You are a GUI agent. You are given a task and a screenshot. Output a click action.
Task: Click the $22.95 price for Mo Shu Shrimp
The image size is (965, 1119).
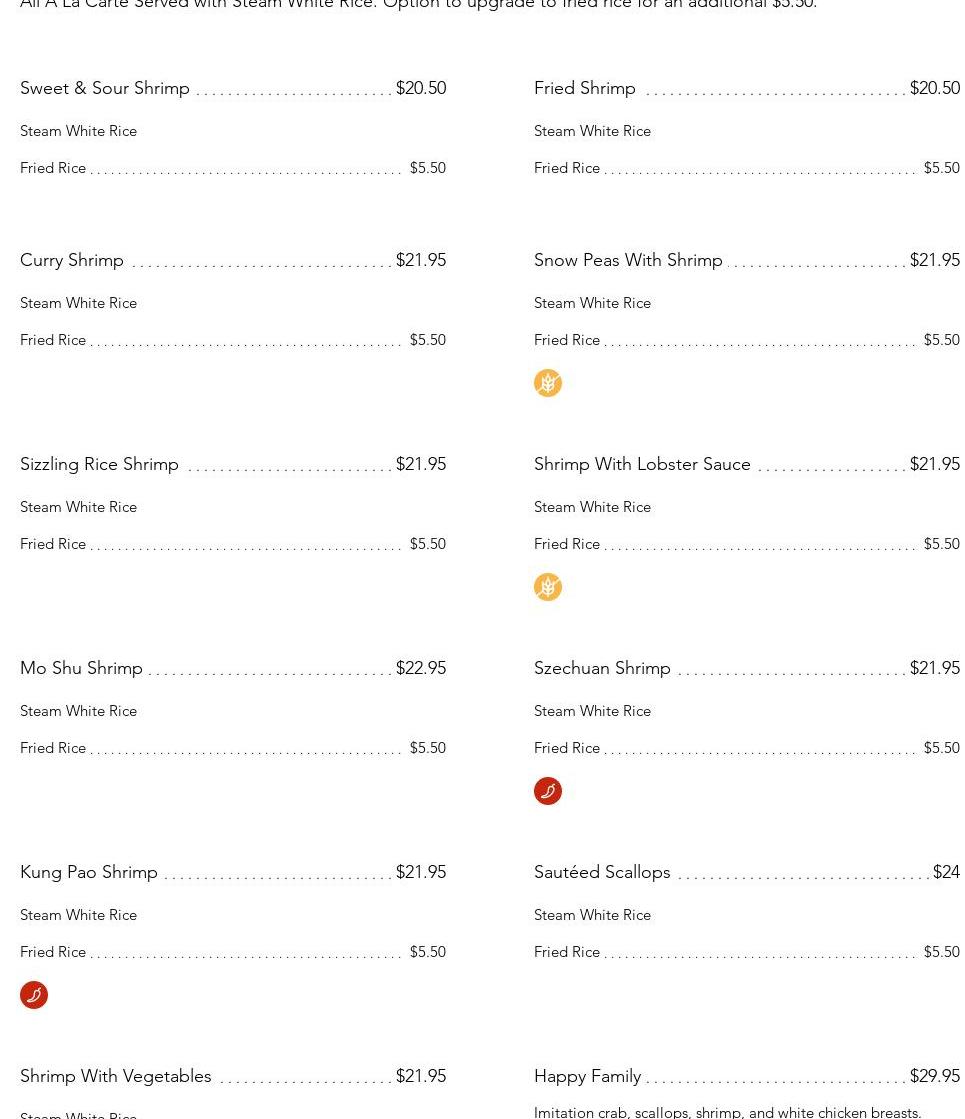click(421, 668)
